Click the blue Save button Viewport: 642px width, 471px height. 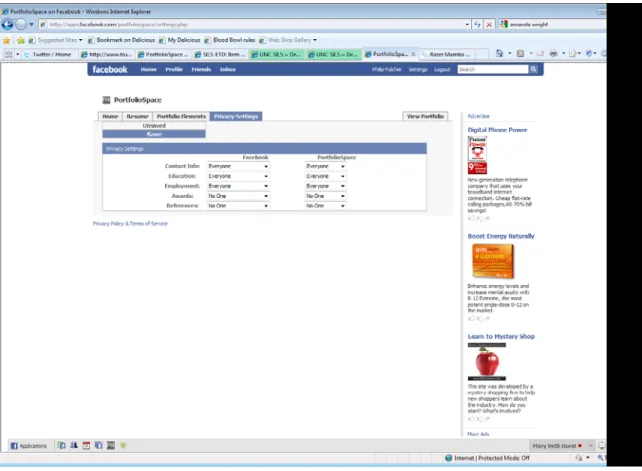point(154,134)
